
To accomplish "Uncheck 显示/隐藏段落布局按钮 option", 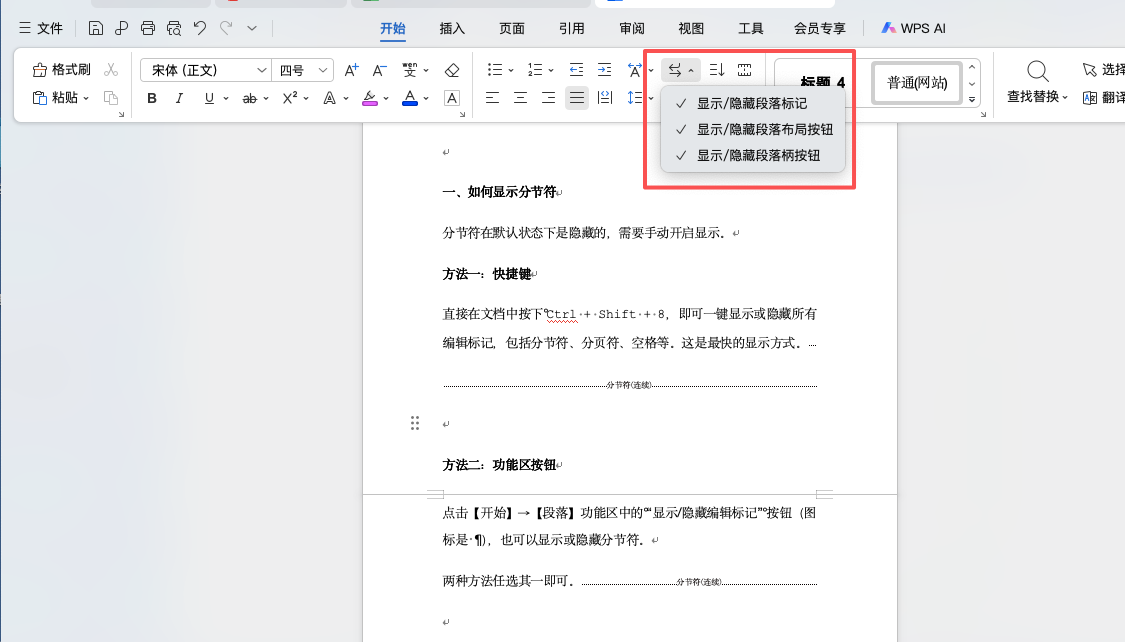I will pos(752,129).
